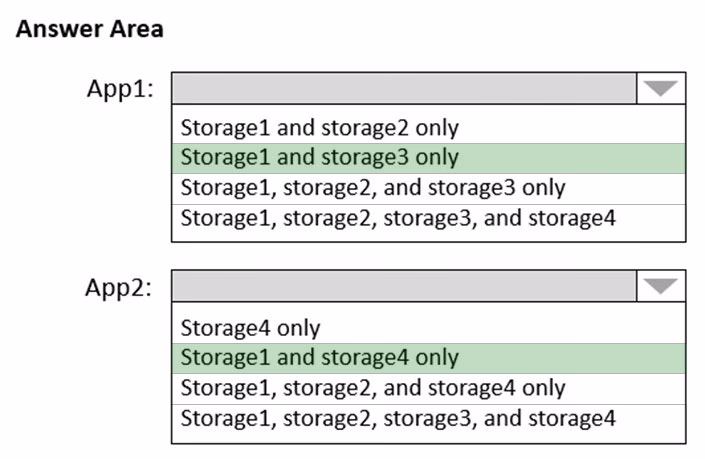Open the App1 dropdown arrow
Screen dimensions: 705x459
[661, 88]
